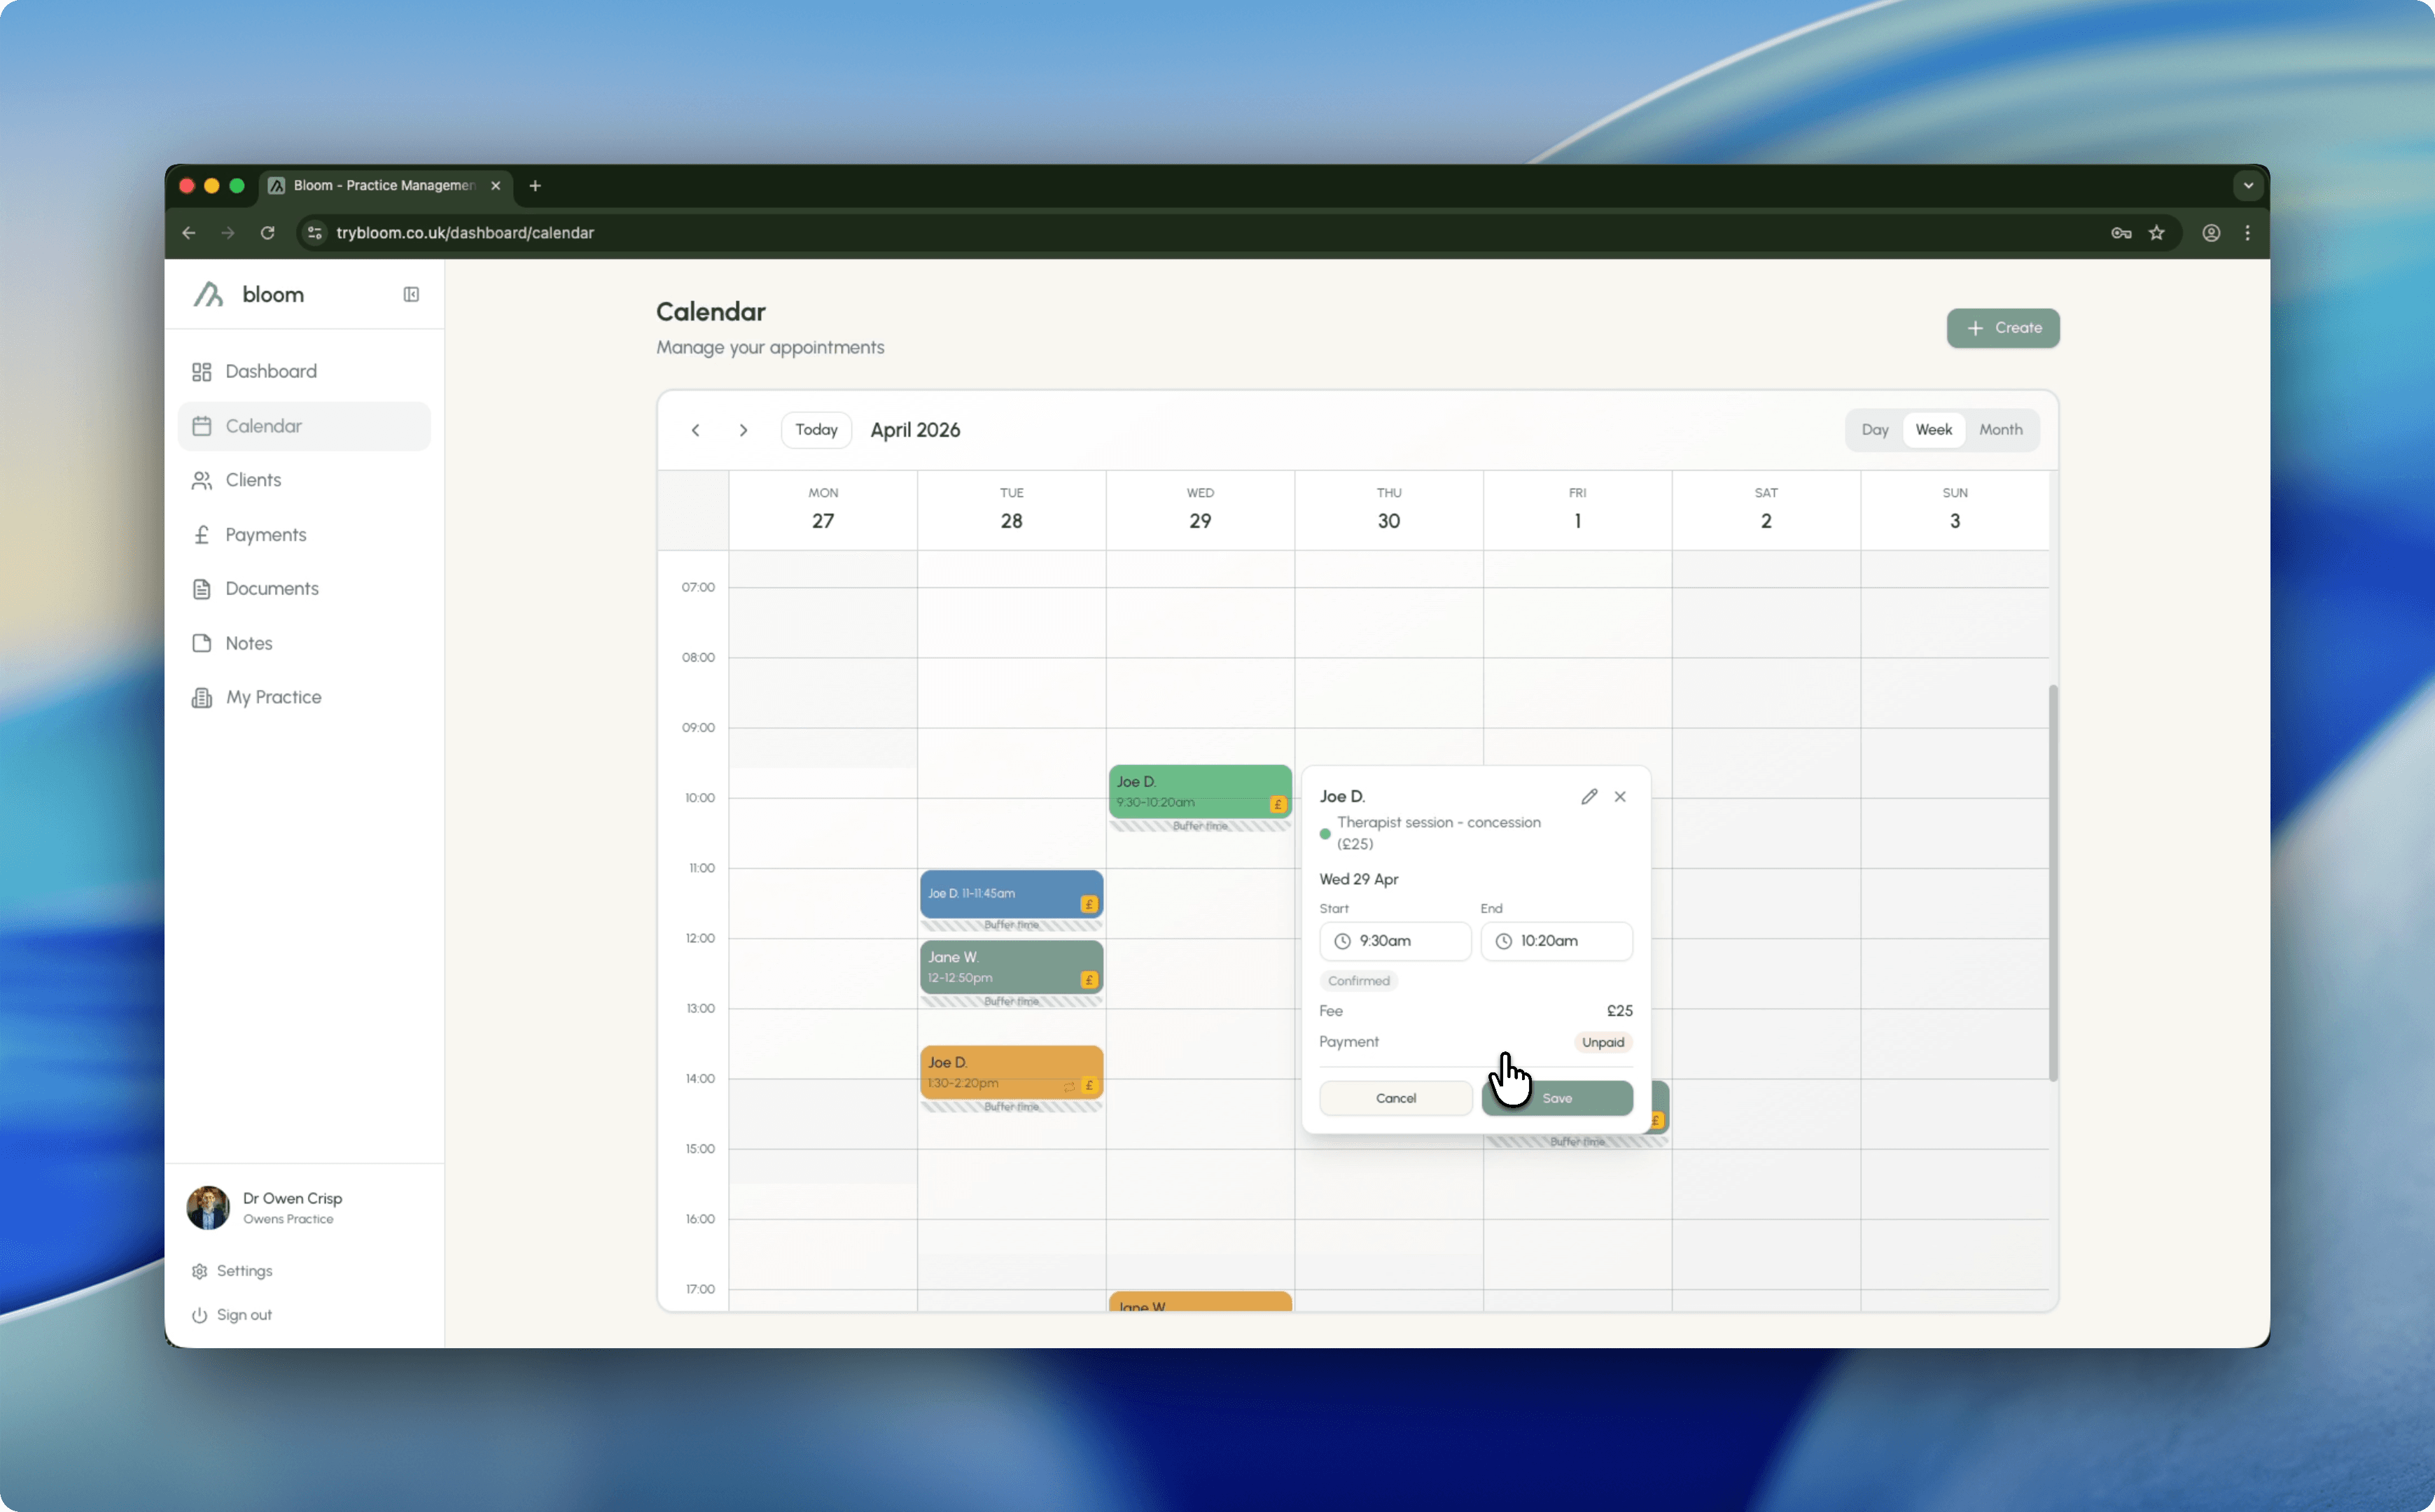Open Jane W. appointment at bottom of Wednesday
Viewport: 2435px width, 1512px height.
tap(1200, 1302)
